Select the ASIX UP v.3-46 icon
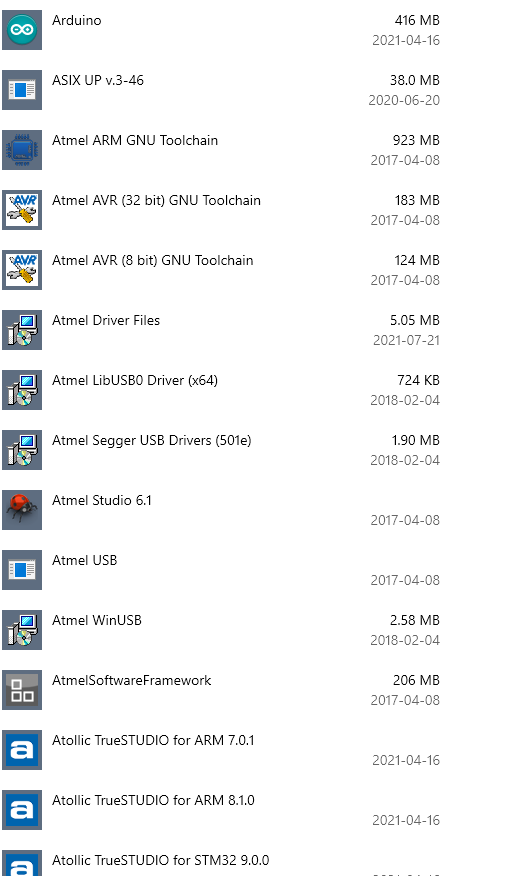 point(22,90)
